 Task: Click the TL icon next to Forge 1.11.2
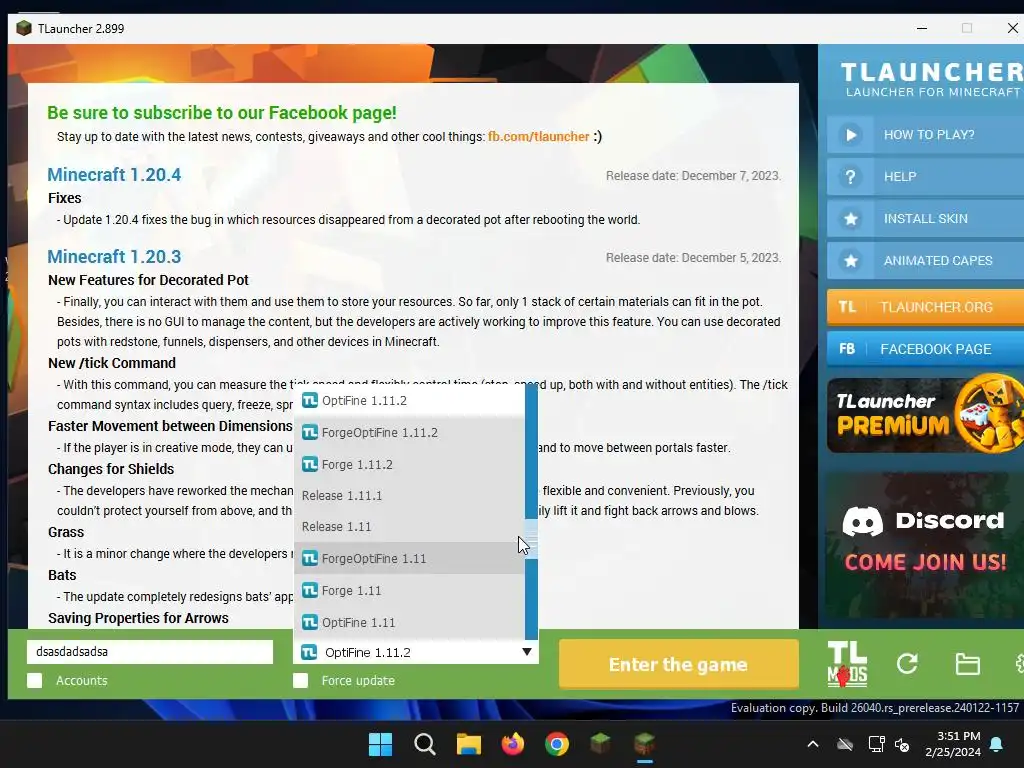click(310, 464)
